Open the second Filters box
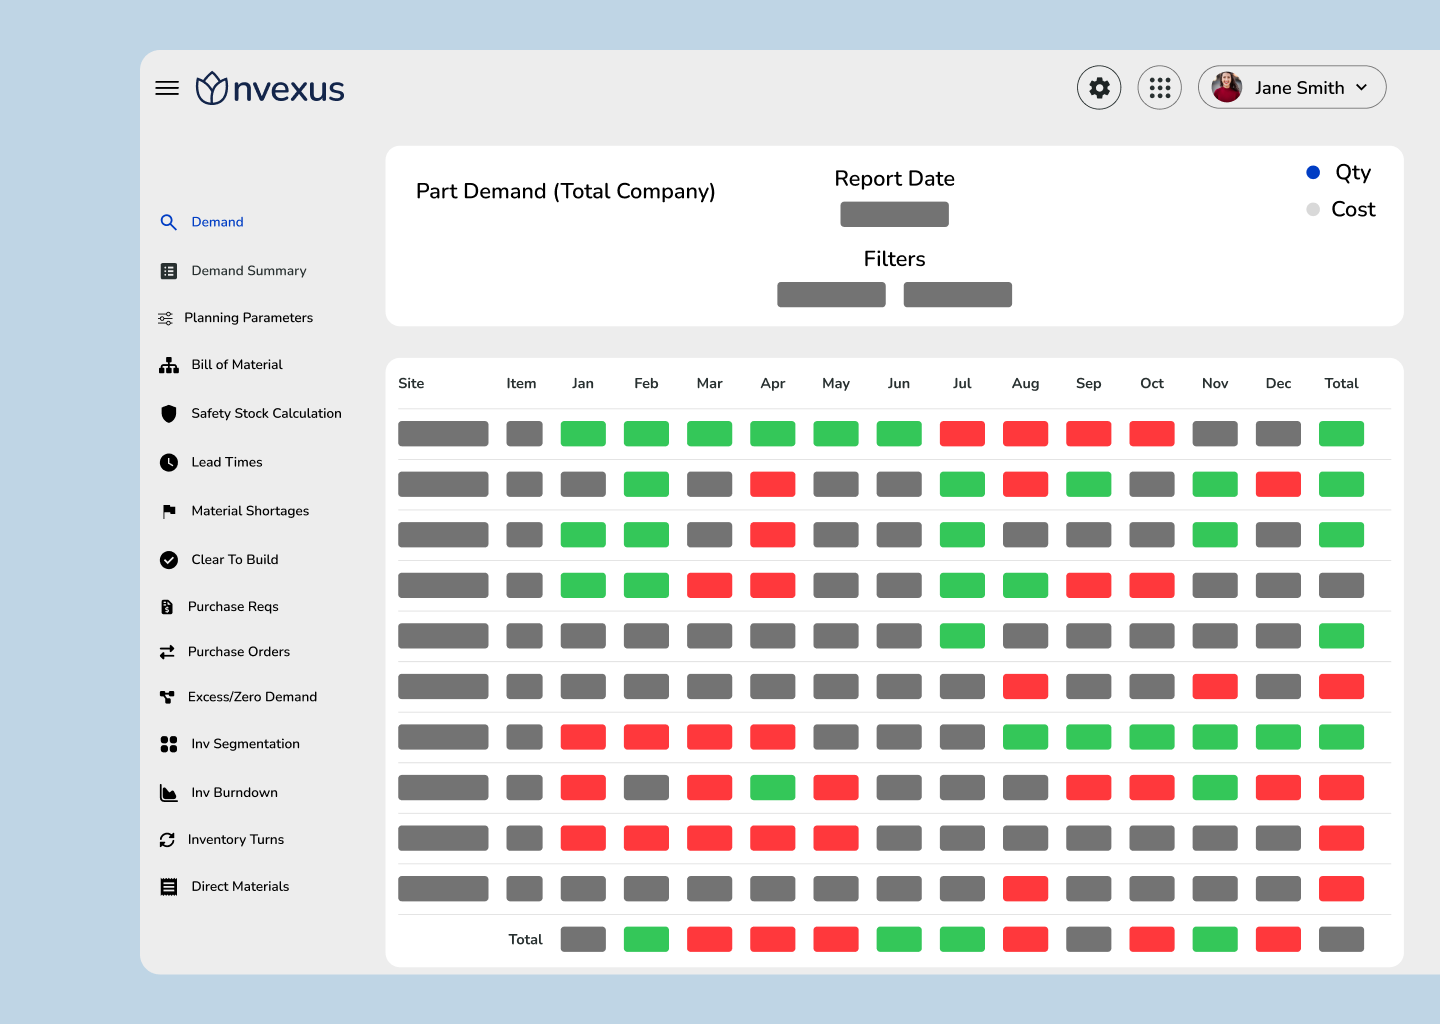Screen dimensions: 1440x1024 (958, 294)
